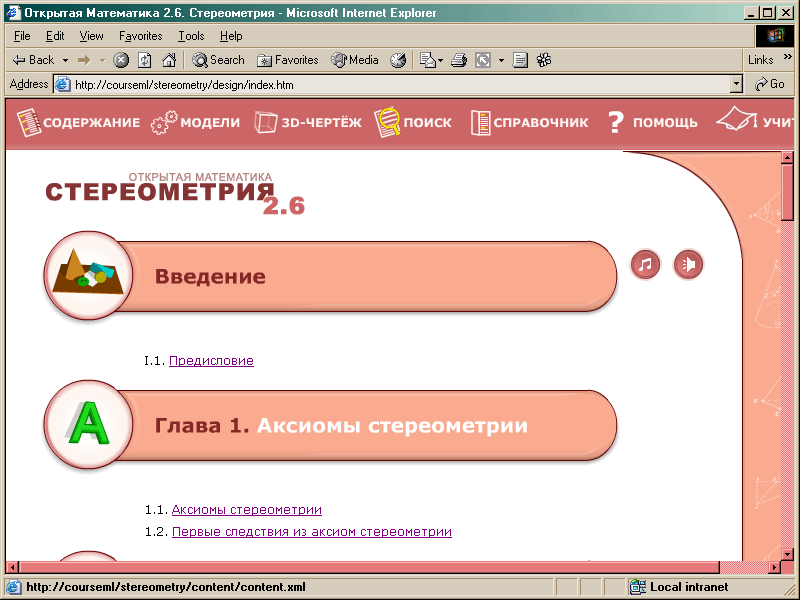Click the Mail toolbar icon

427,60
